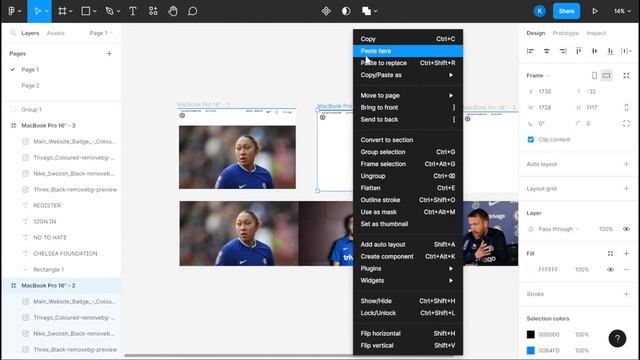The width and height of the screenshot is (640, 360).
Task: Expand the Move to page submenu
Action: point(407,96)
